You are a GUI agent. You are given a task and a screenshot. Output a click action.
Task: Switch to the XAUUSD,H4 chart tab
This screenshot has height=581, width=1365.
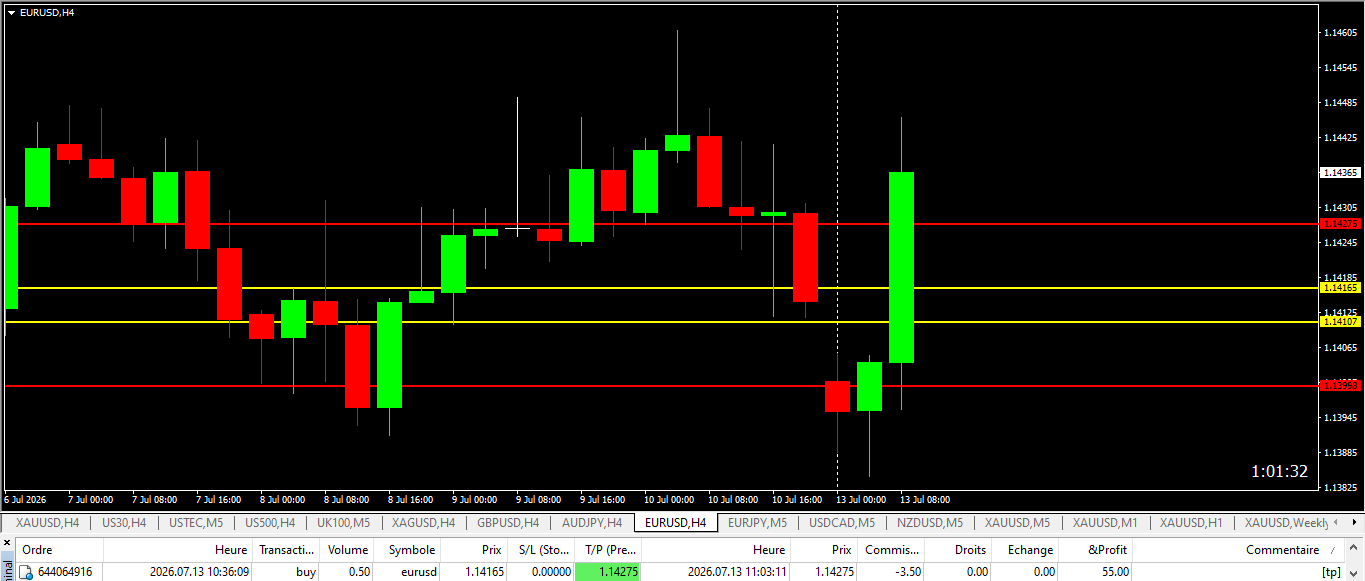[47, 522]
